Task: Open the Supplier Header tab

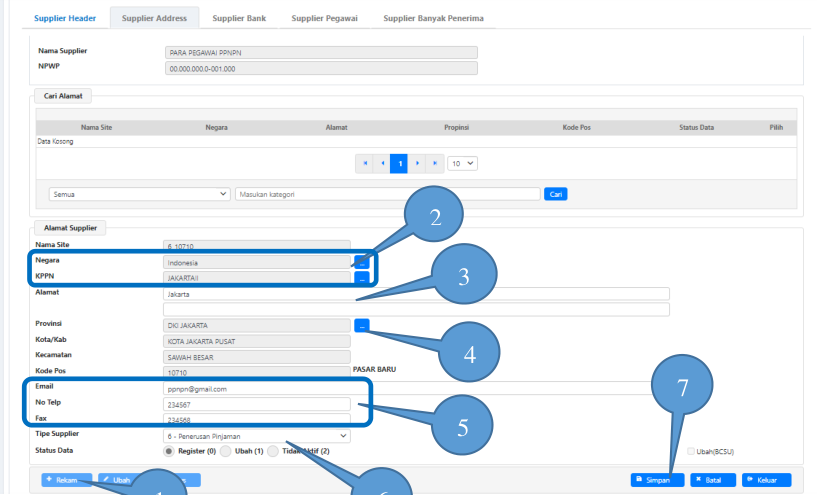Action: (65, 18)
